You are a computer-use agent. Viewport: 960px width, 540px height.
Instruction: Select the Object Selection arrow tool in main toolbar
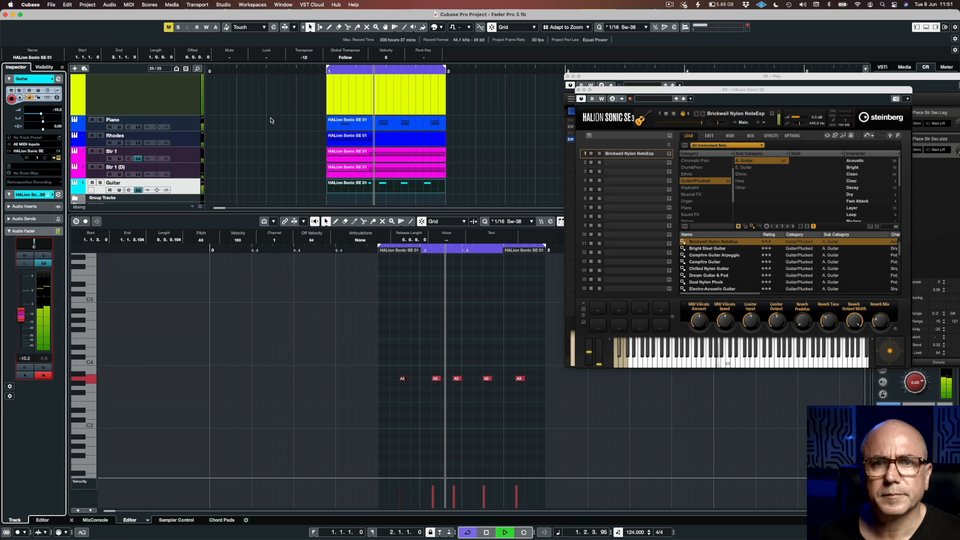point(310,27)
